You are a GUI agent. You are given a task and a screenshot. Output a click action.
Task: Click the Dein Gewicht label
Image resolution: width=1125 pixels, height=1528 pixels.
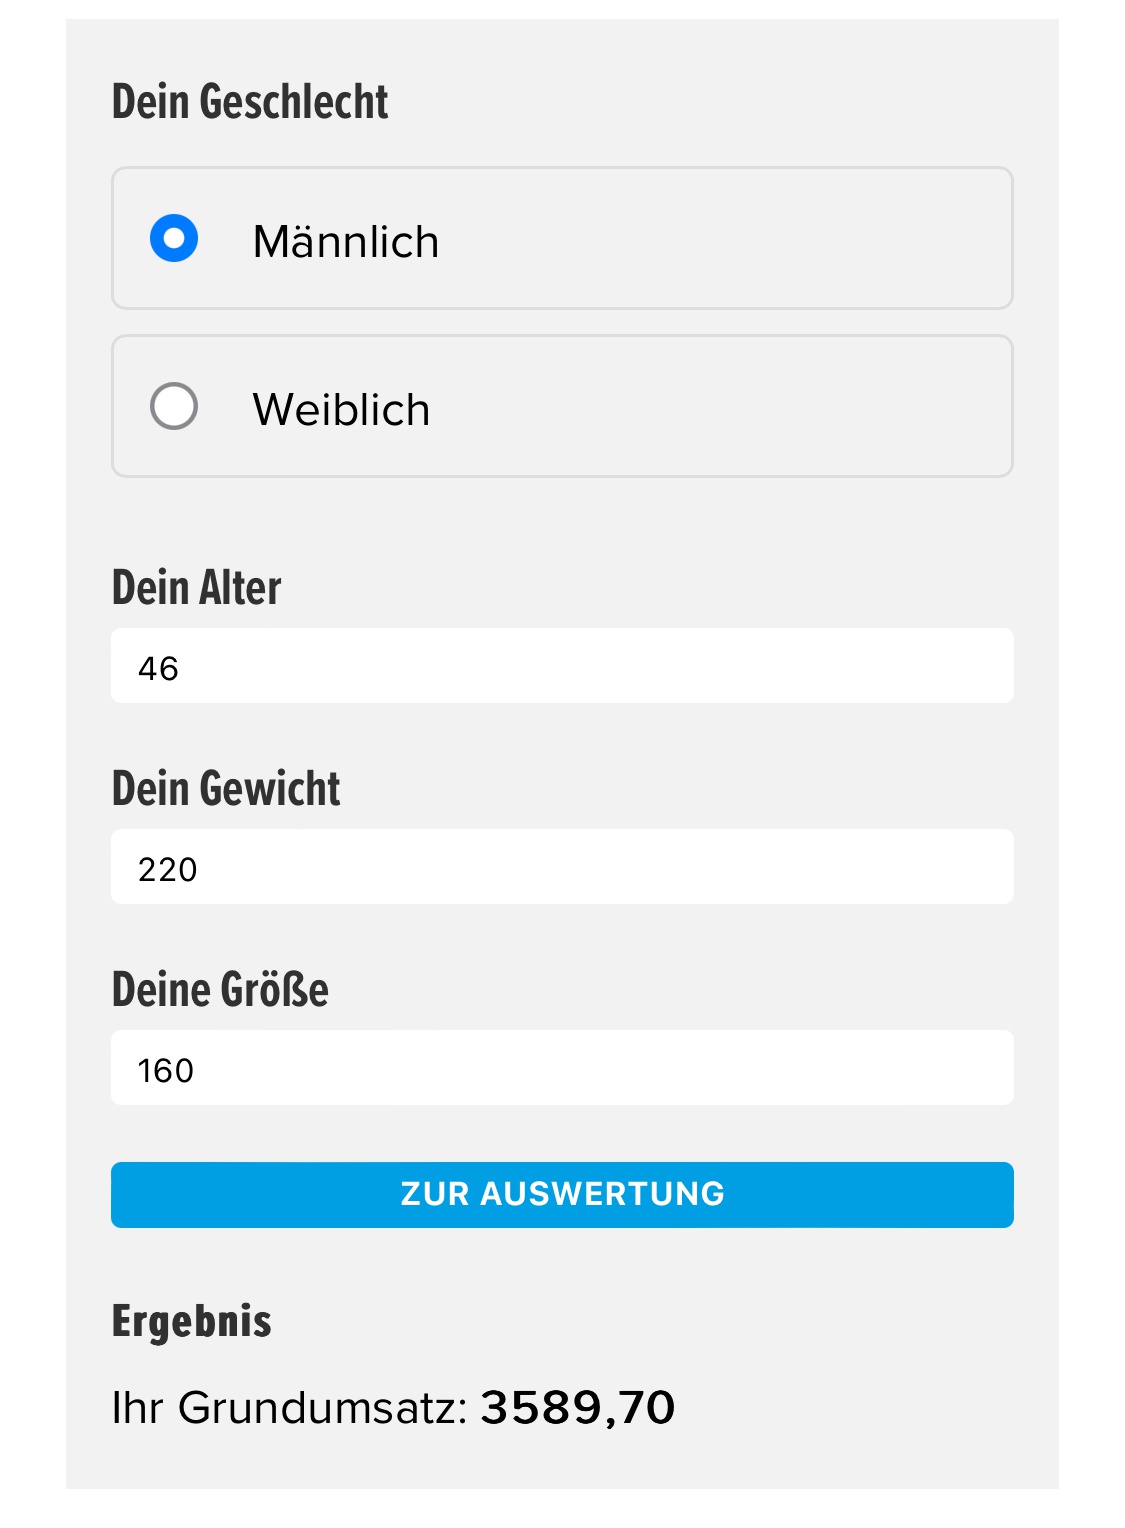tap(226, 789)
